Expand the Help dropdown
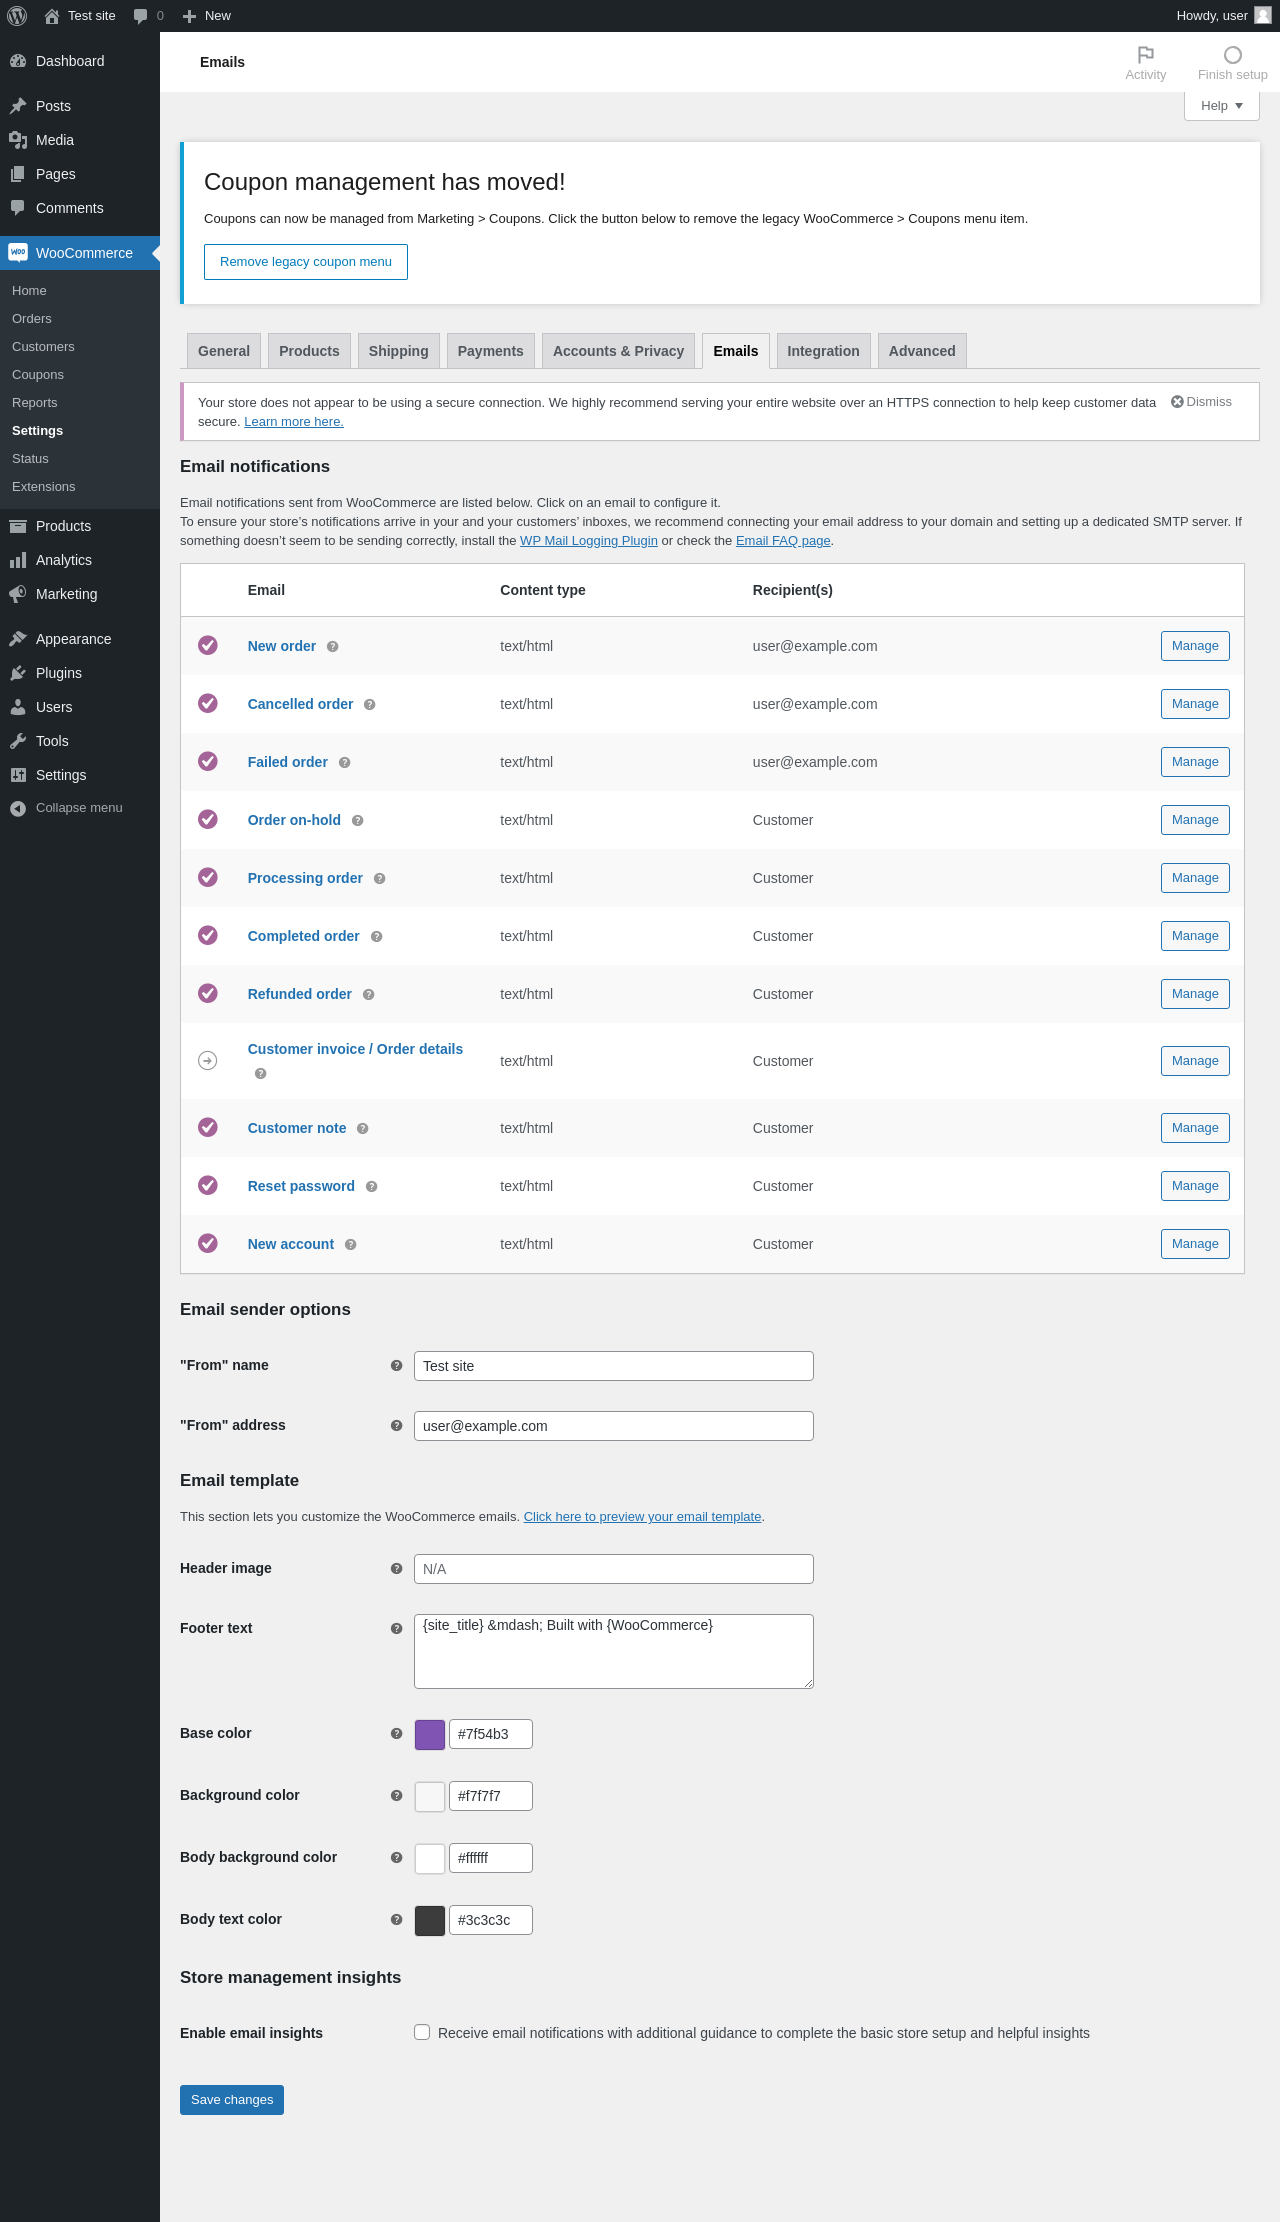1280x2222 pixels. (1222, 106)
